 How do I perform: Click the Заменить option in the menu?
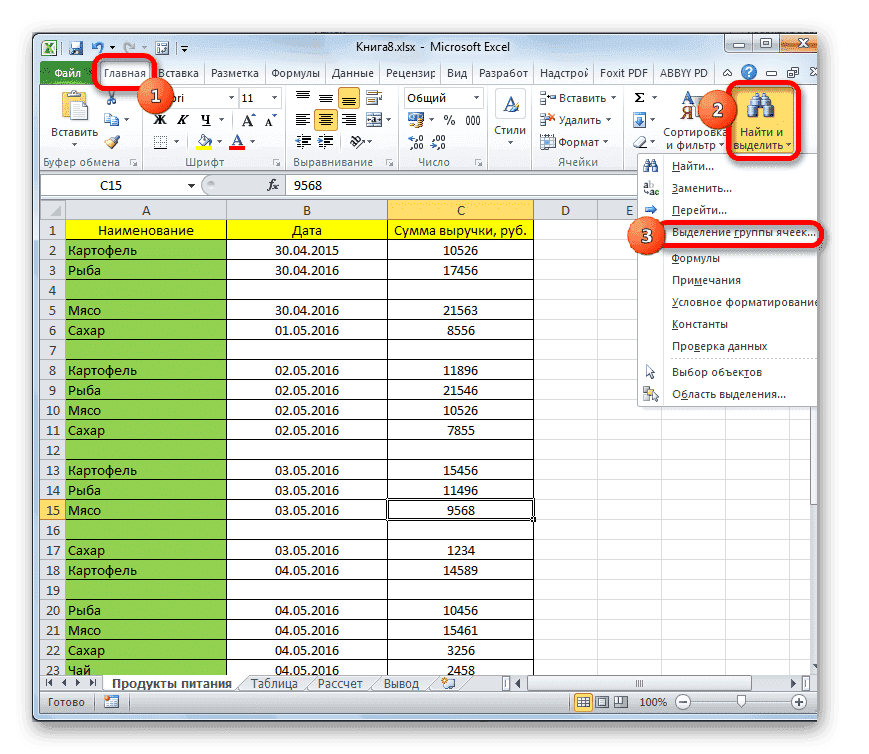pos(700,187)
